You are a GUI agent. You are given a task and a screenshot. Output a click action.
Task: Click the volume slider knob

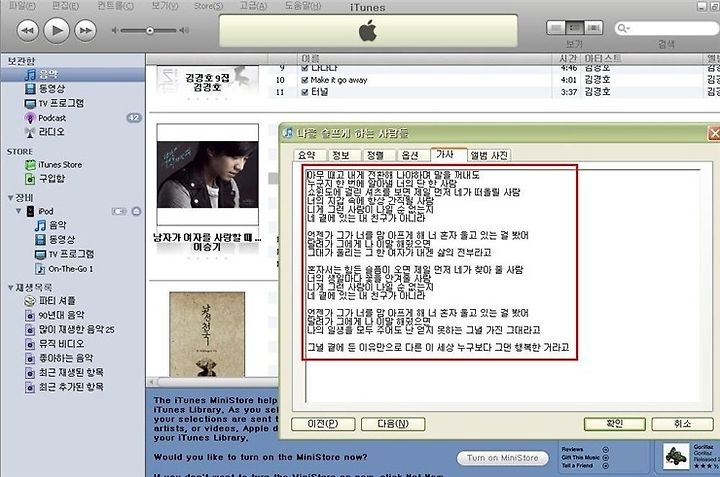coord(150,31)
